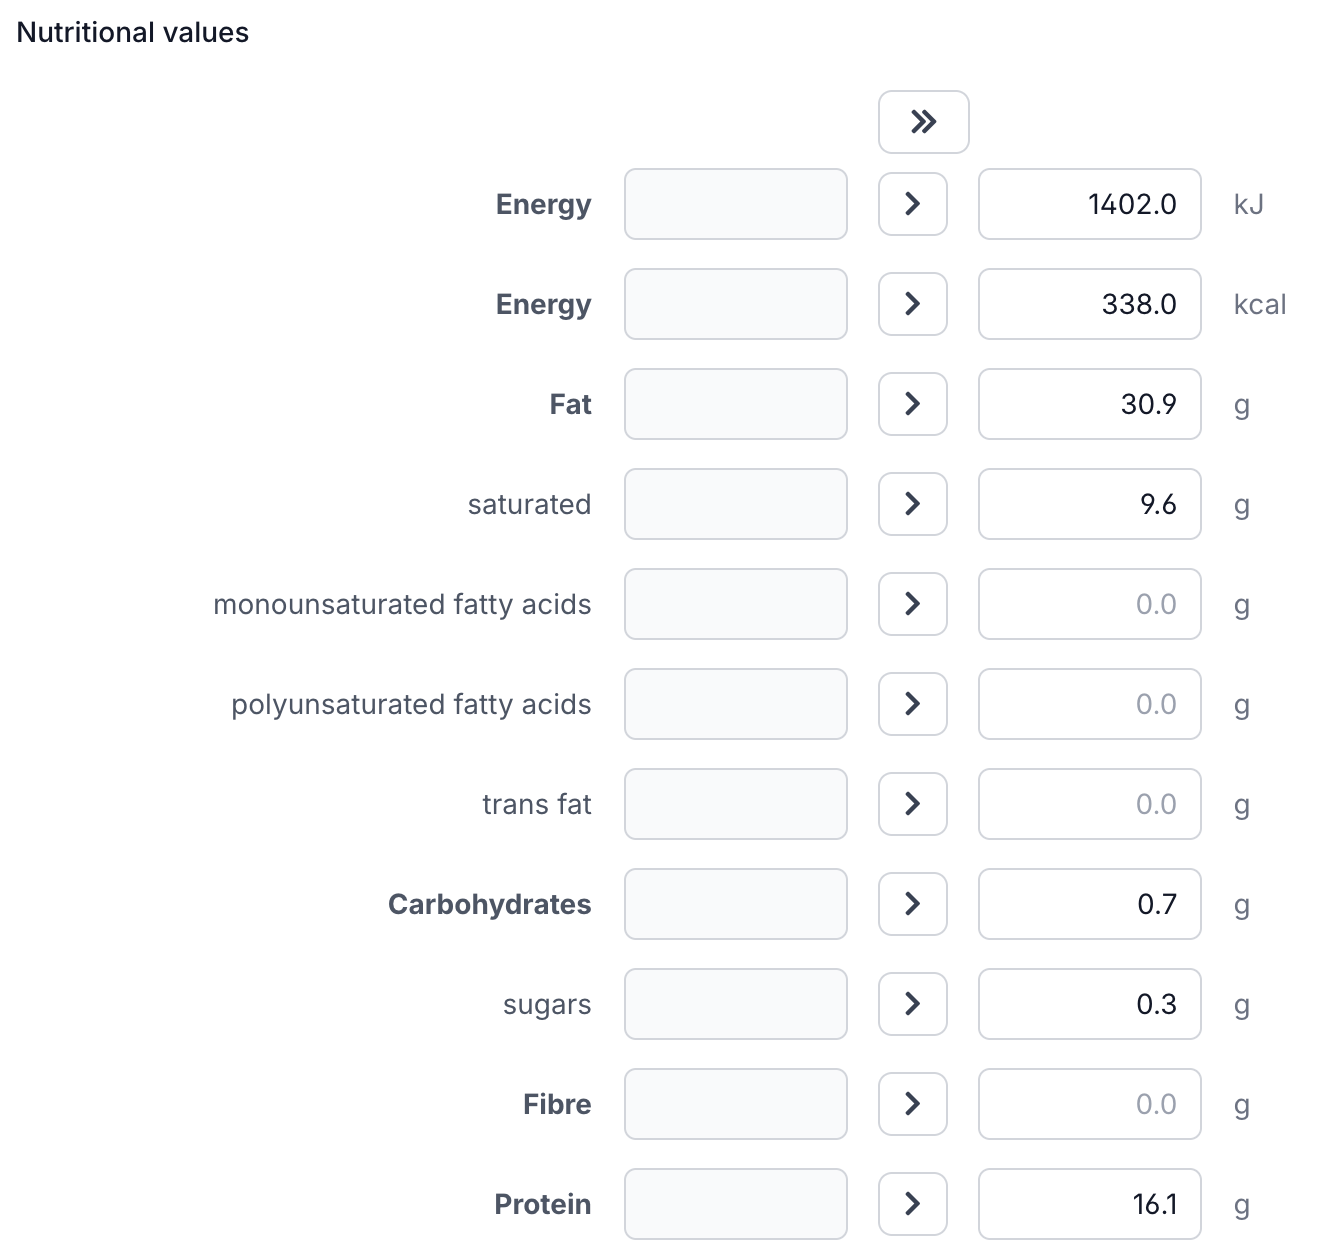The height and width of the screenshot is (1250, 1330).
Task: Click the Nutritional values heading
Action: [131, 32]
